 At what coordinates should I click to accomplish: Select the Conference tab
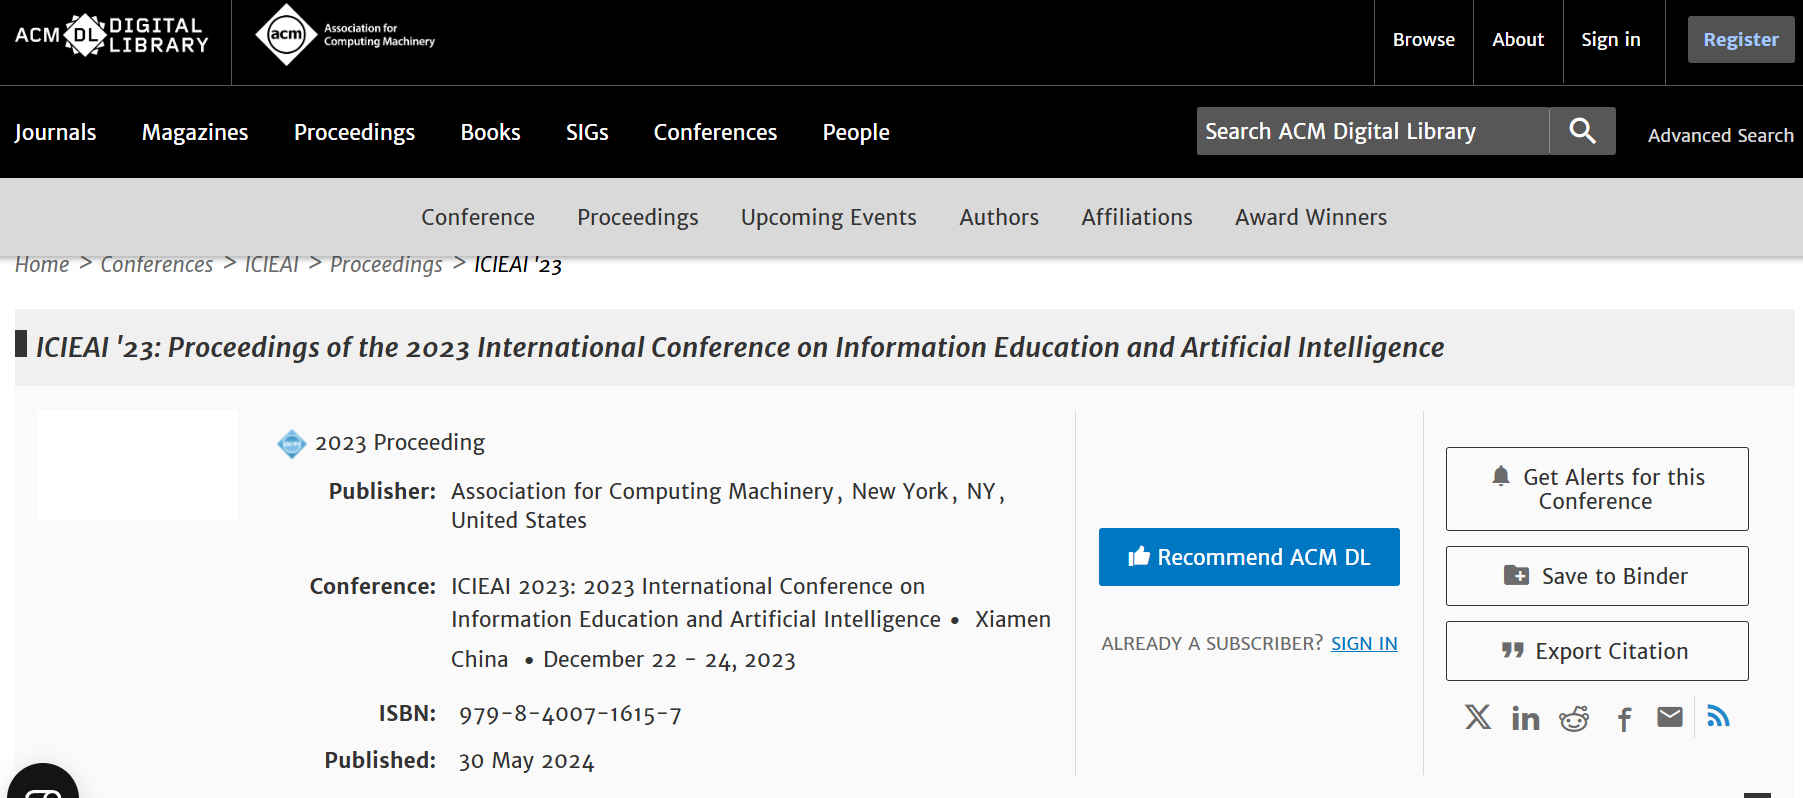(478, 217)
